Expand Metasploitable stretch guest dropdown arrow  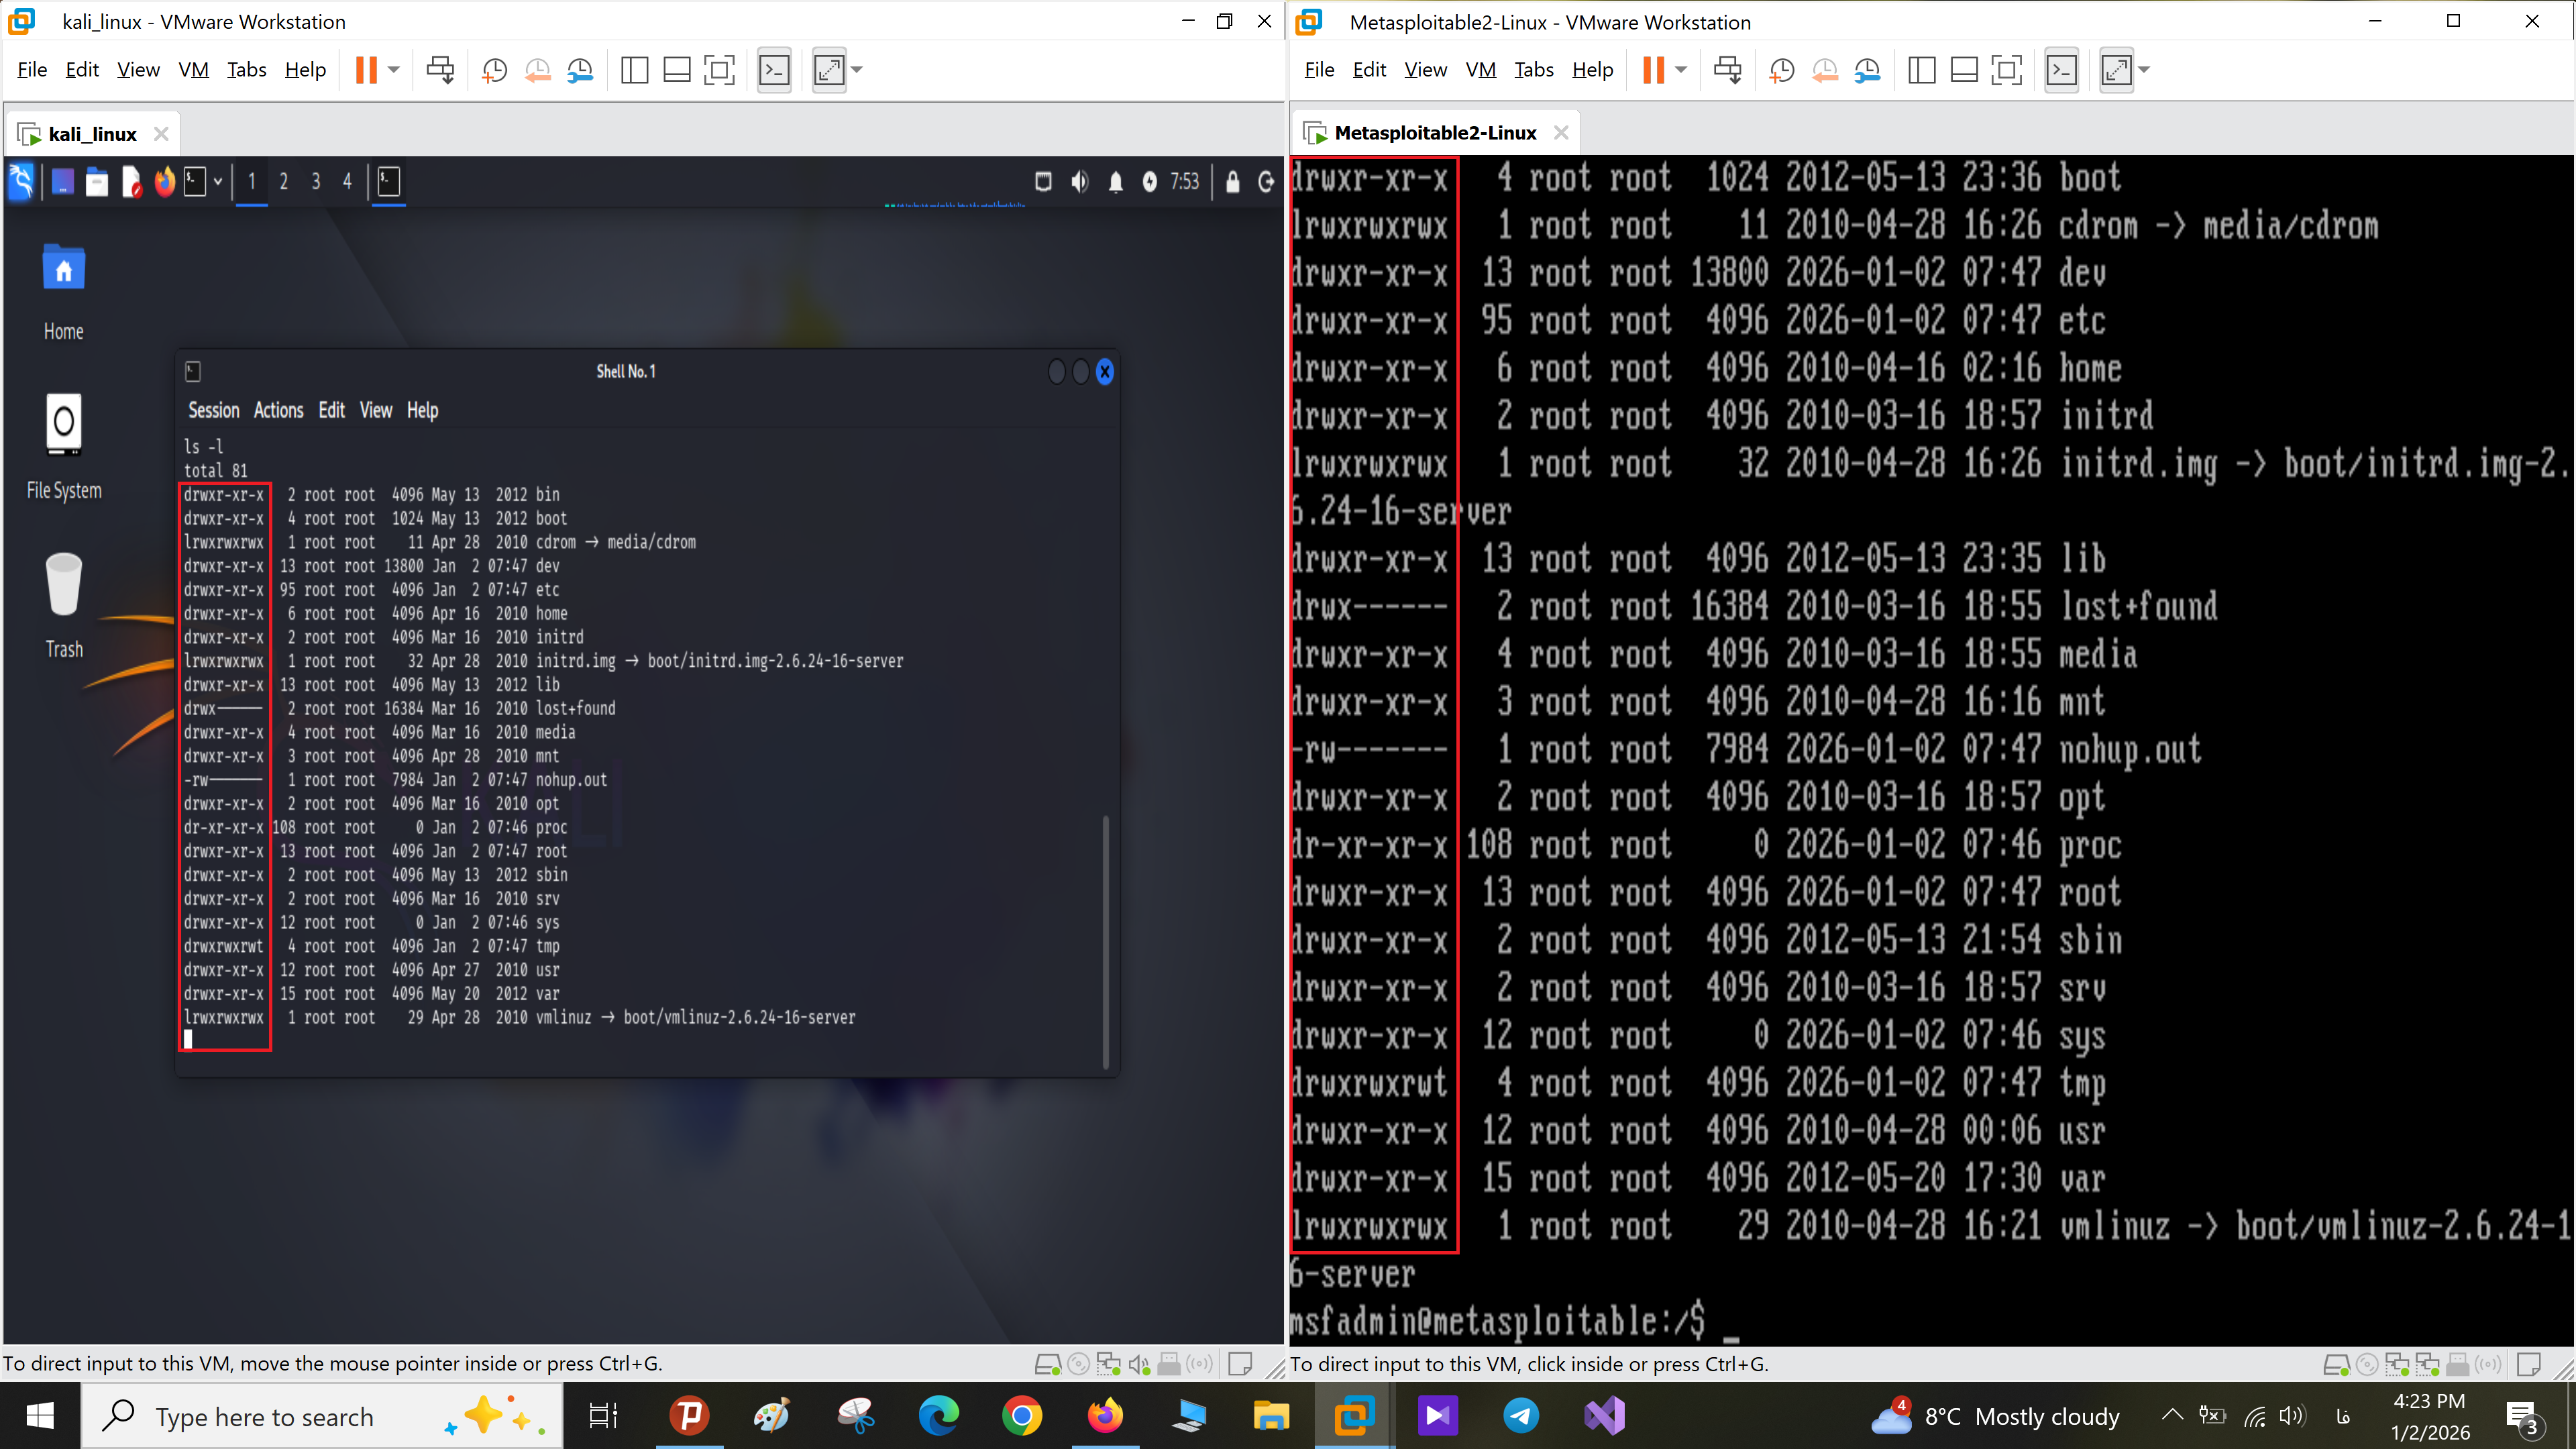(2144, 70)
